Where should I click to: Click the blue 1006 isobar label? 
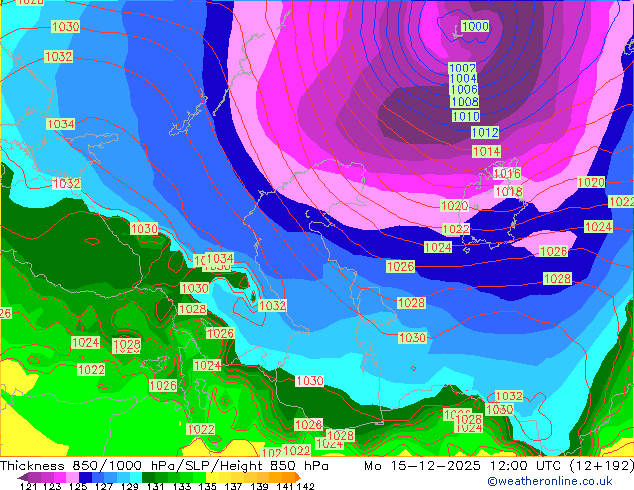[x=464, y=89]
